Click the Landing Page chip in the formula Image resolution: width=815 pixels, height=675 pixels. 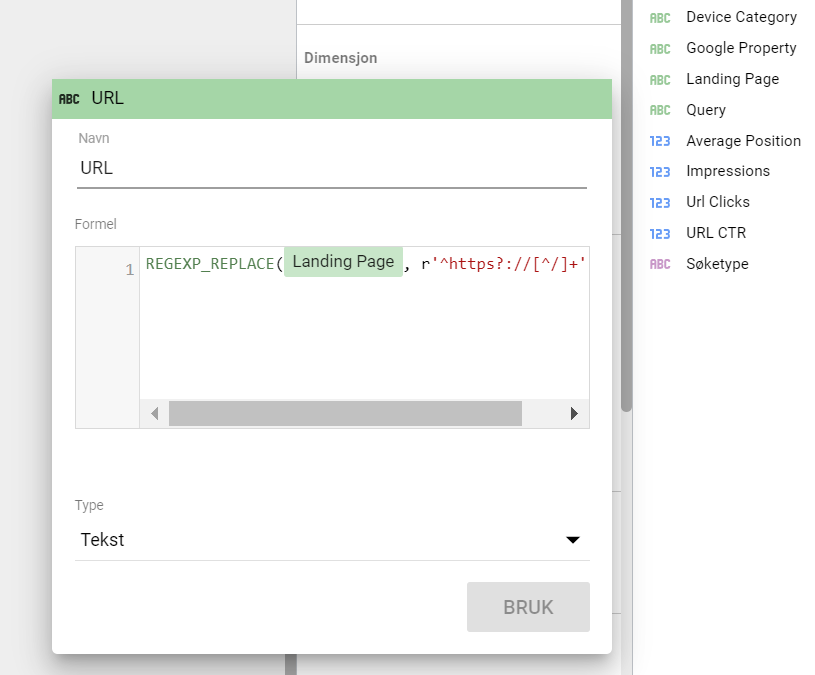click(343, 262)
